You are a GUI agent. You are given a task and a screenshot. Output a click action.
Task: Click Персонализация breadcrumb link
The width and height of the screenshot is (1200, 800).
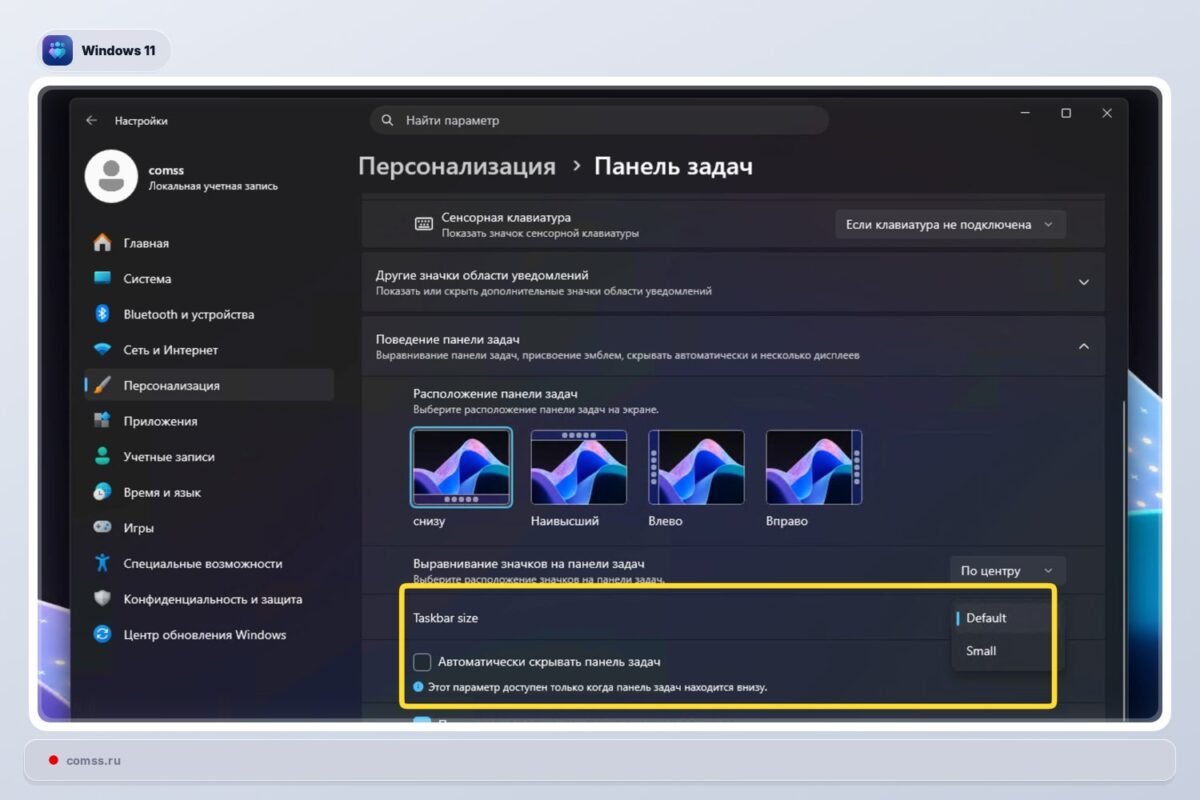[x=457, y=167]
